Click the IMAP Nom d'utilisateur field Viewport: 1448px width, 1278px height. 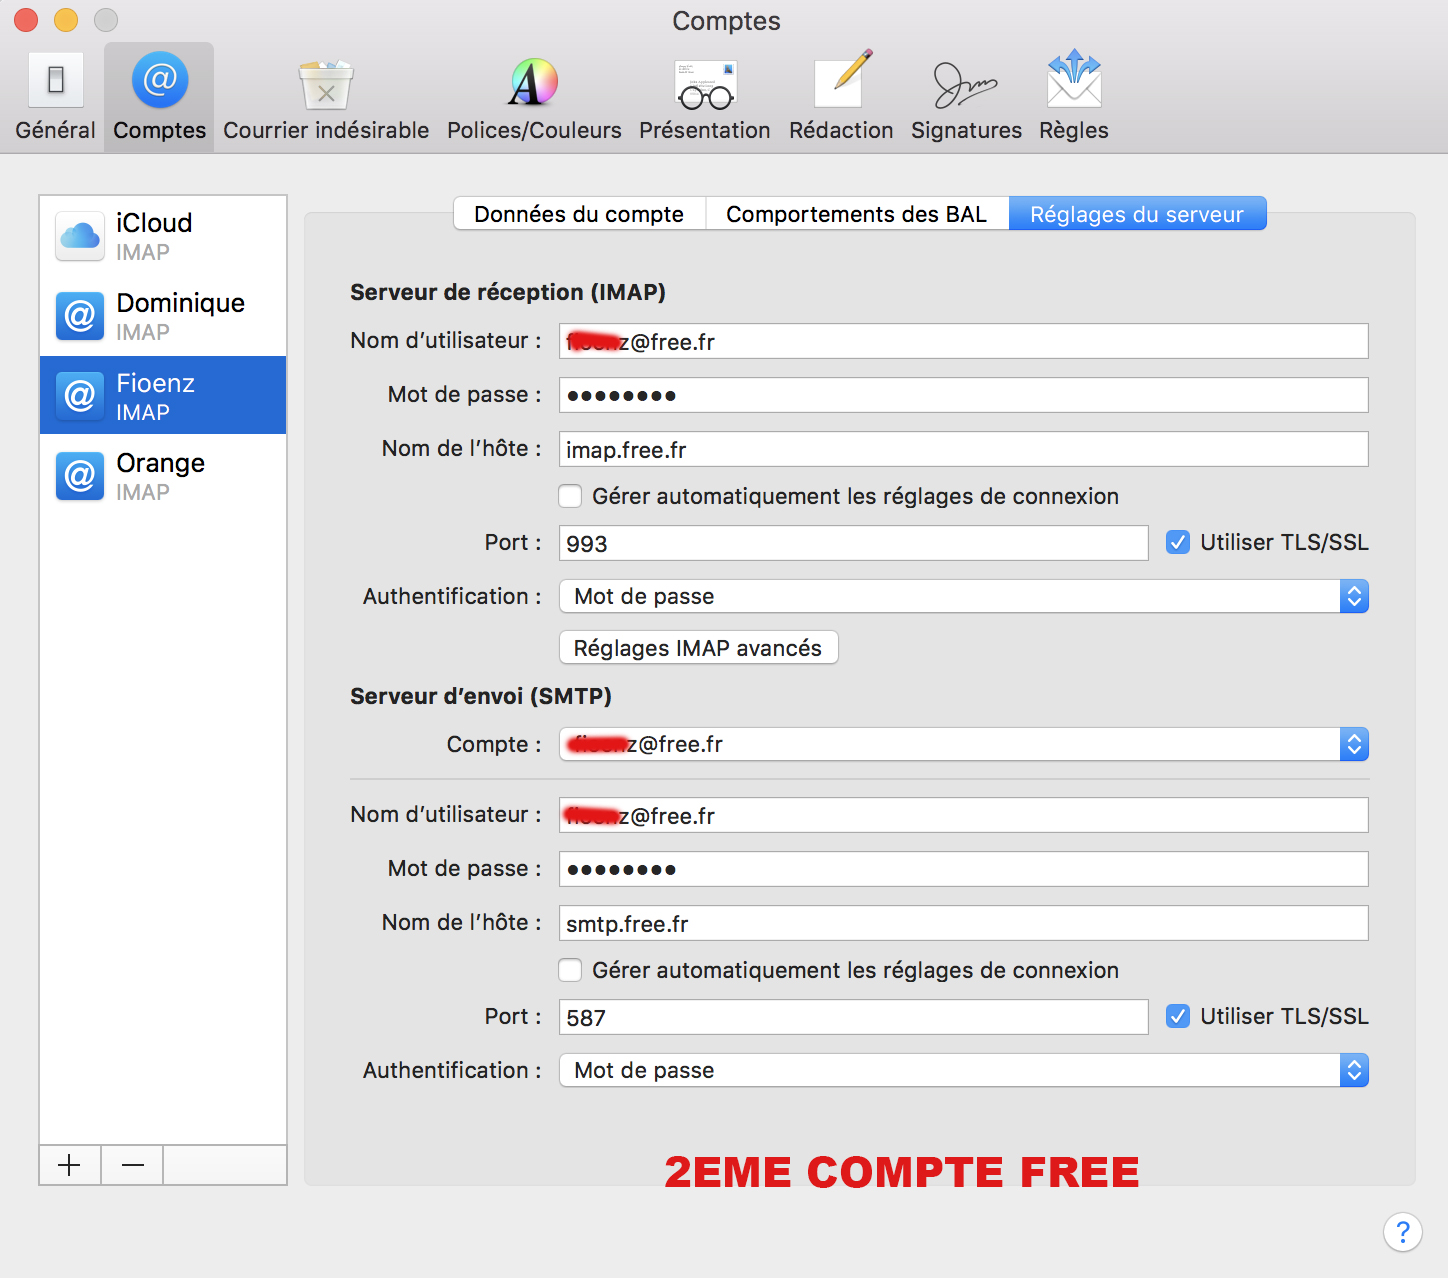pos(964,341)
